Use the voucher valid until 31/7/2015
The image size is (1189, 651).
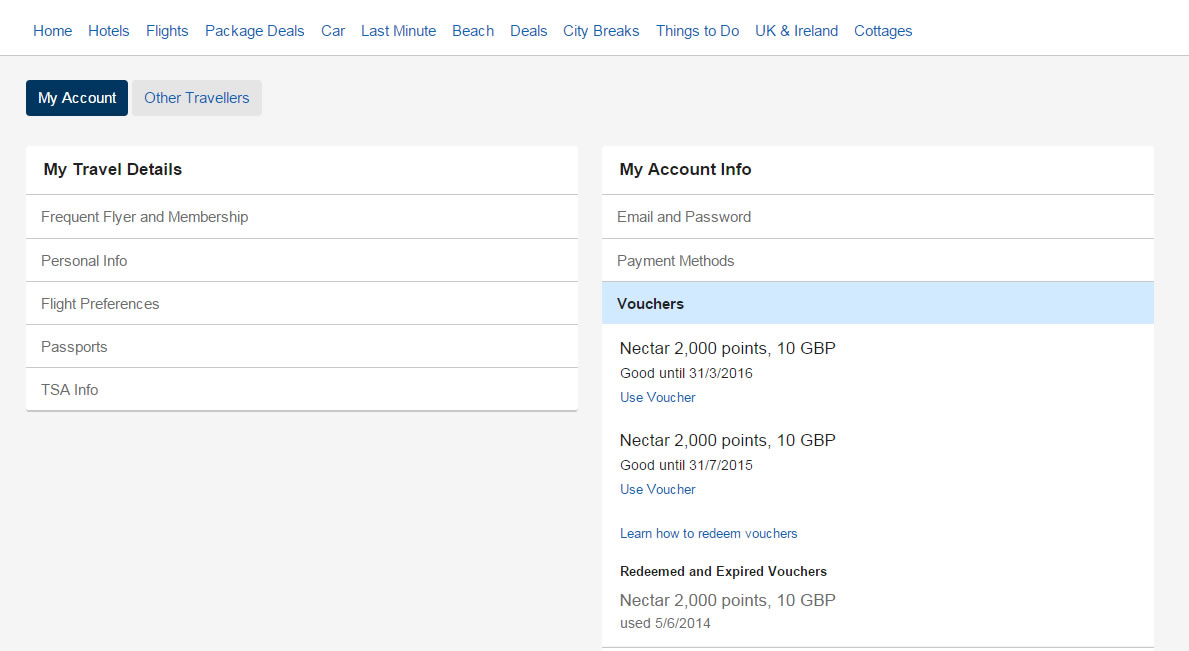pyautogui.click(x=657, y=489)
